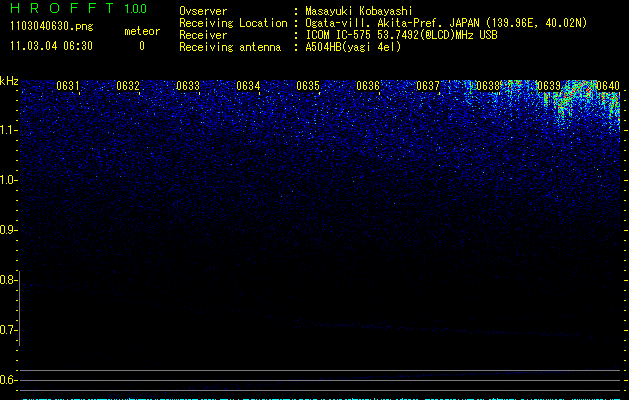
Task: Click the 0.7 frequency axis label
Action: pyautogui.click(x=8, y=330)
